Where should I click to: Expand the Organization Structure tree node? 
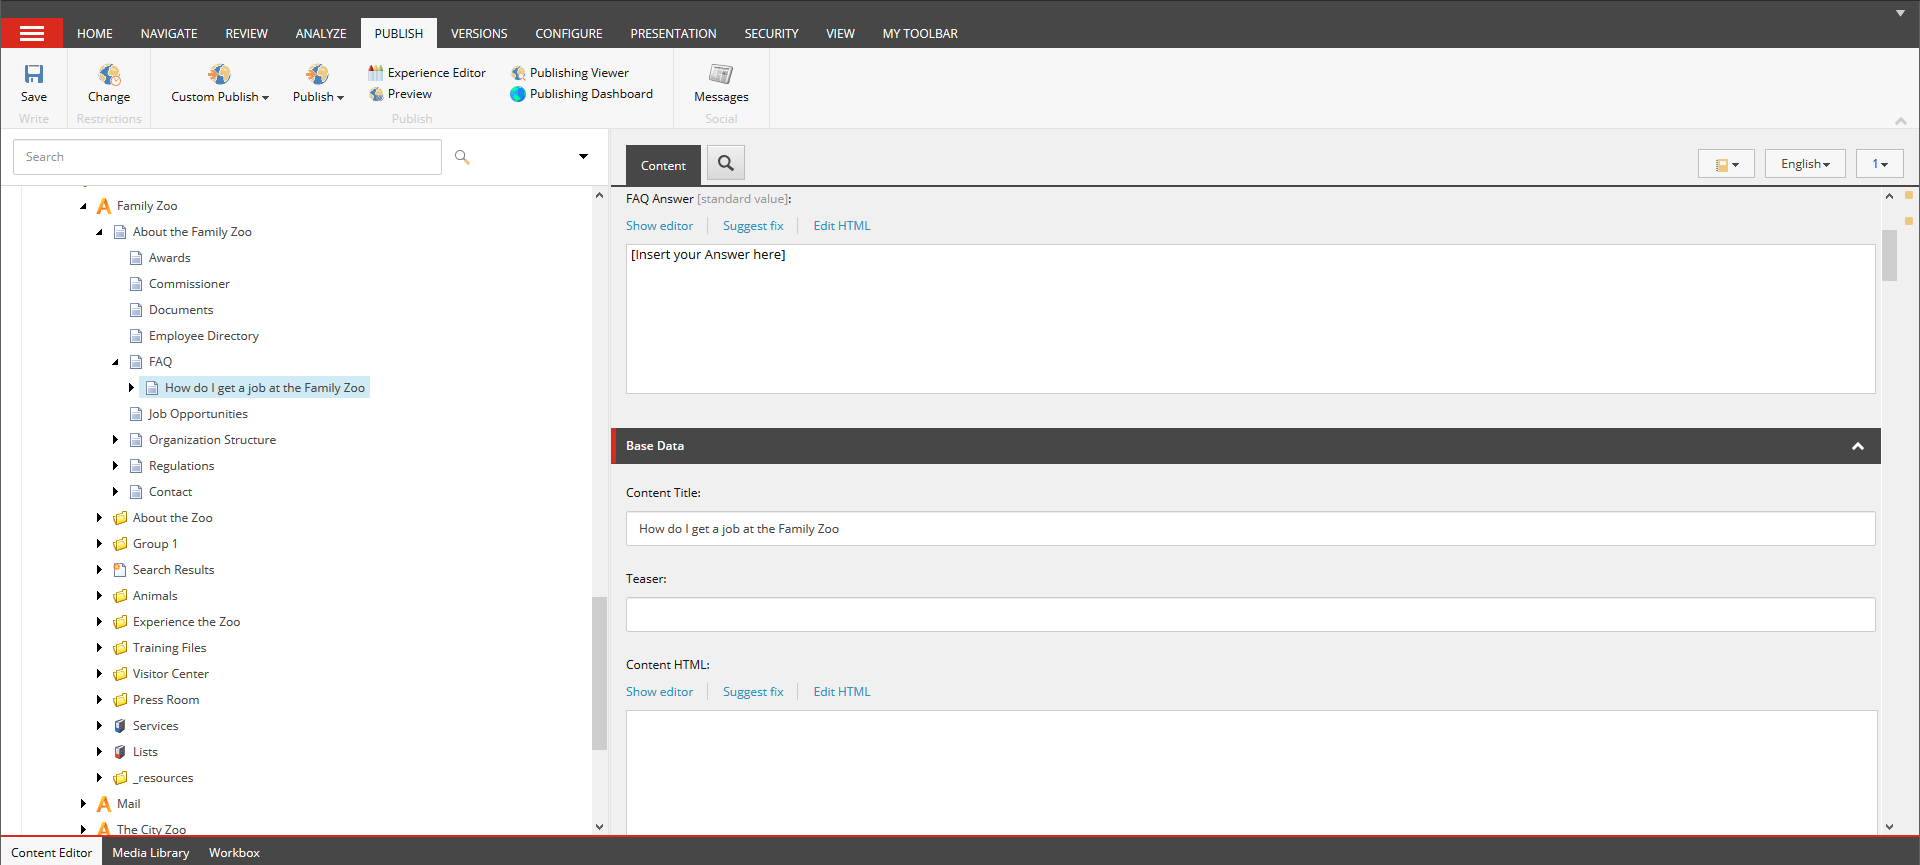(x=115, y=440)
